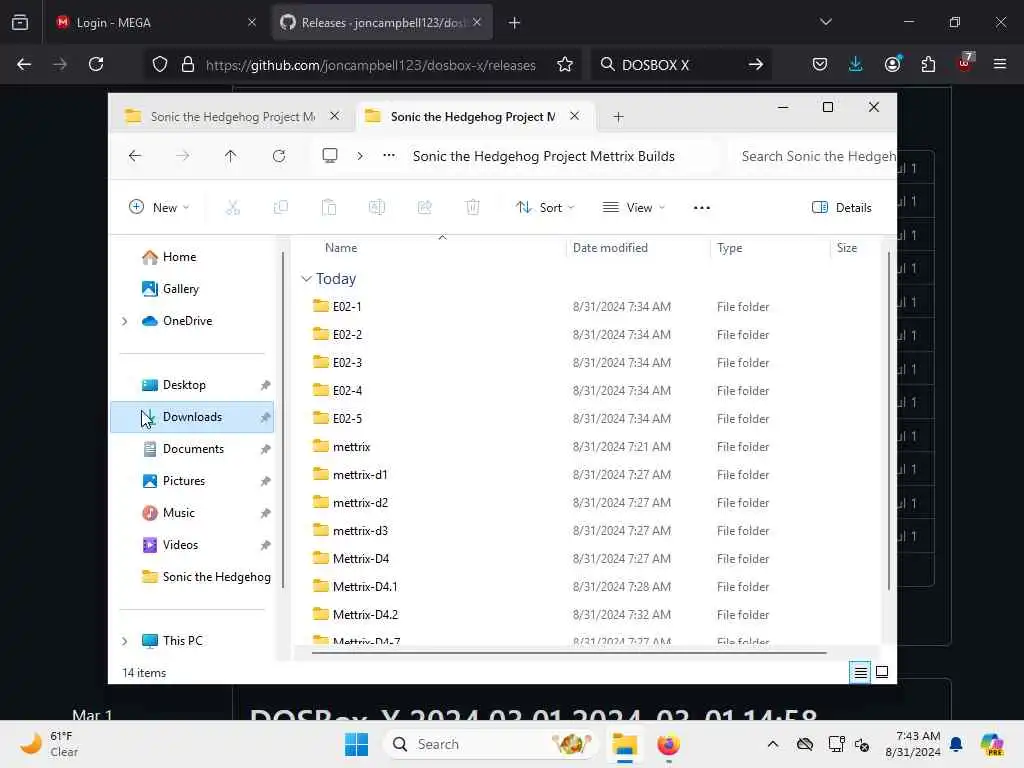Open Firefox account profile icon

point(892,64)
